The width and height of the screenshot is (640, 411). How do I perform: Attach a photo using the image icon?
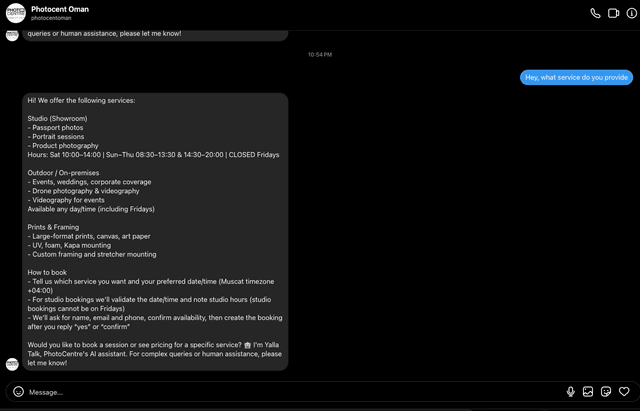[589, 392]
